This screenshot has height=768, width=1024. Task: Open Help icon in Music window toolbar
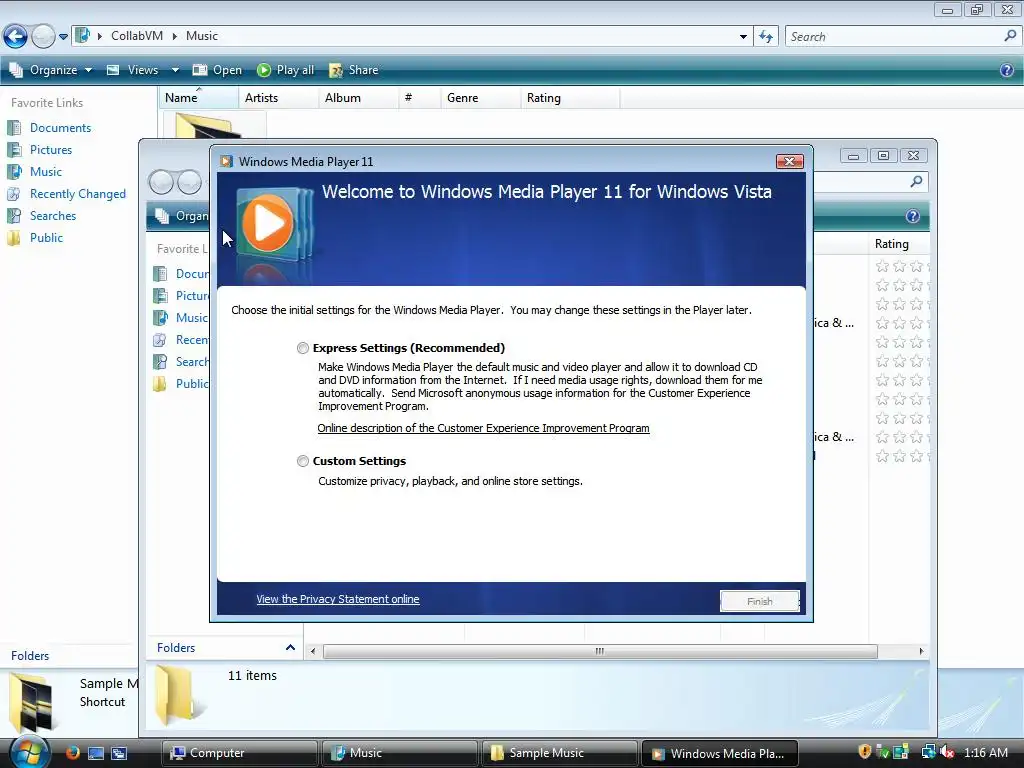(x=1007, y=70)
